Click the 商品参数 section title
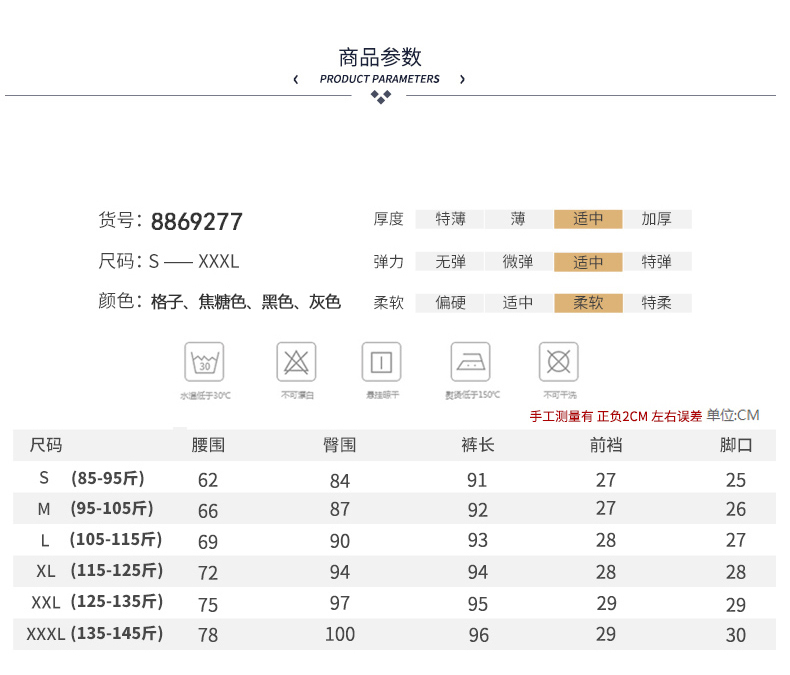 (380, 56)
